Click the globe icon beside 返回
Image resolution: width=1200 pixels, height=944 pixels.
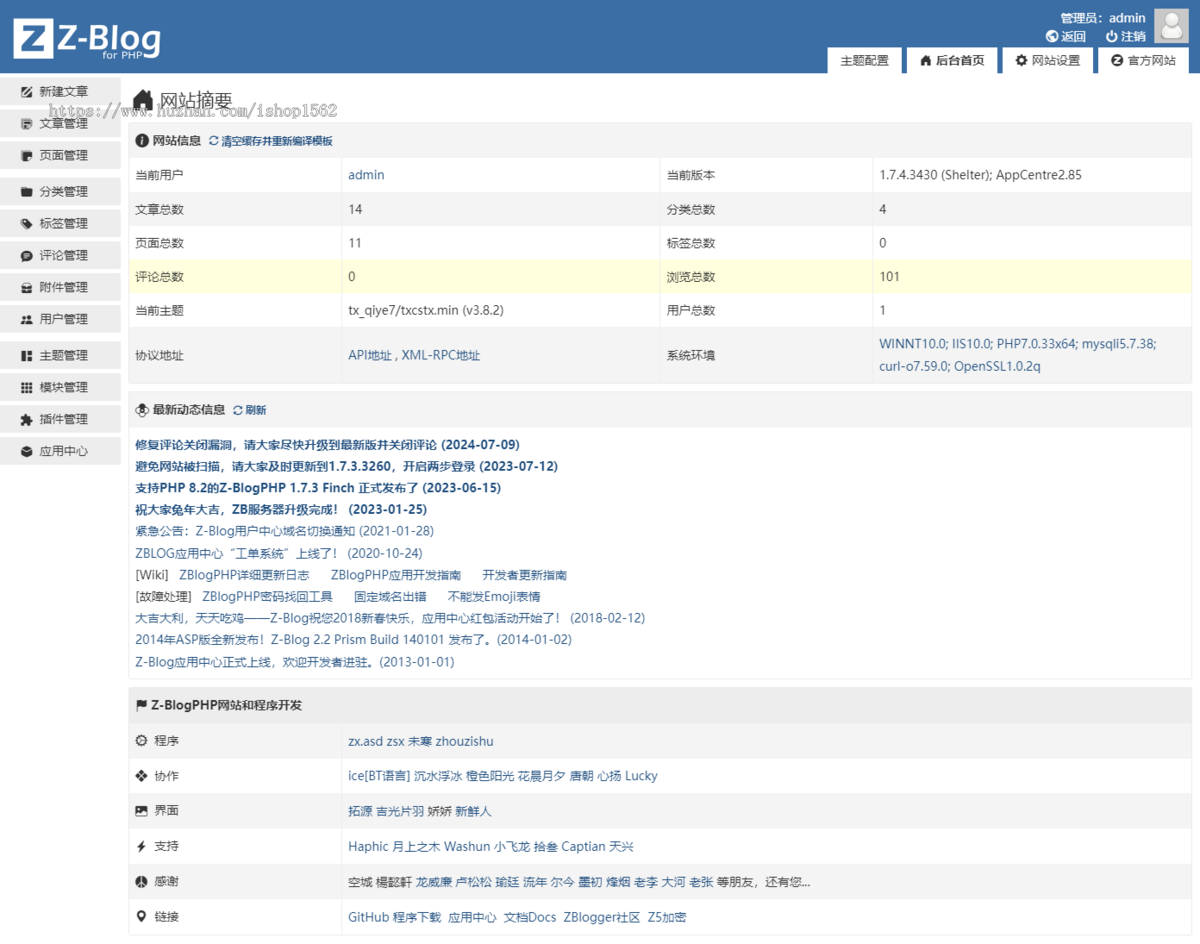1052,36
